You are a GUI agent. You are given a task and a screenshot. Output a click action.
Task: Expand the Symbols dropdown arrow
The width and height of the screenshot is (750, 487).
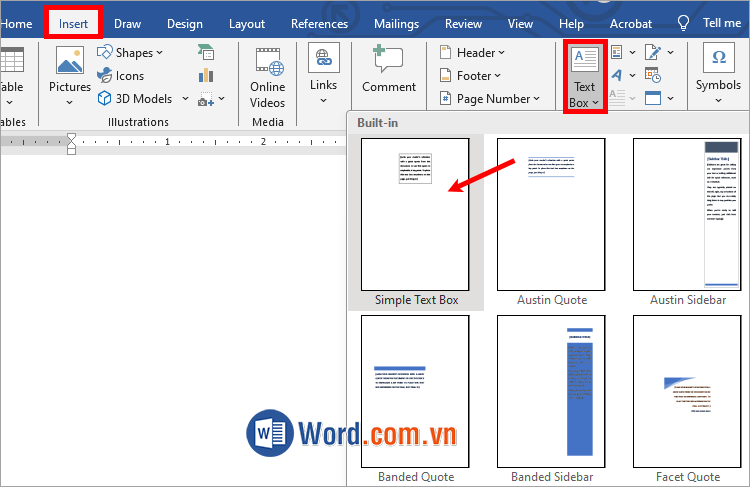click(x=718, y=100)
